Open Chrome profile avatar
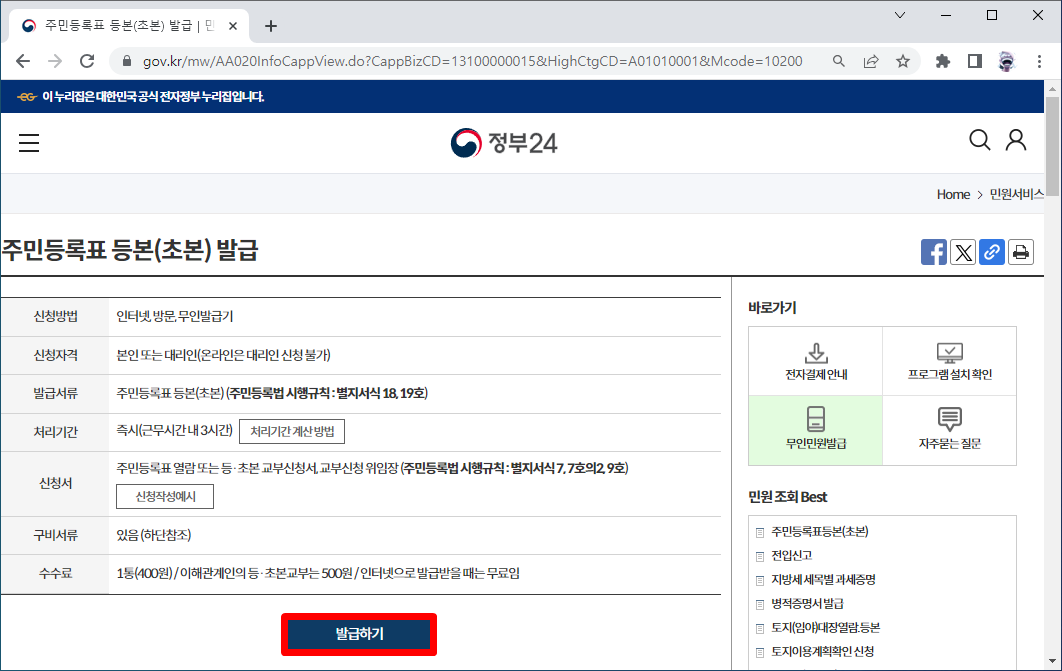The height and width of the screenshot is (671, 1062). (1006, 62)
